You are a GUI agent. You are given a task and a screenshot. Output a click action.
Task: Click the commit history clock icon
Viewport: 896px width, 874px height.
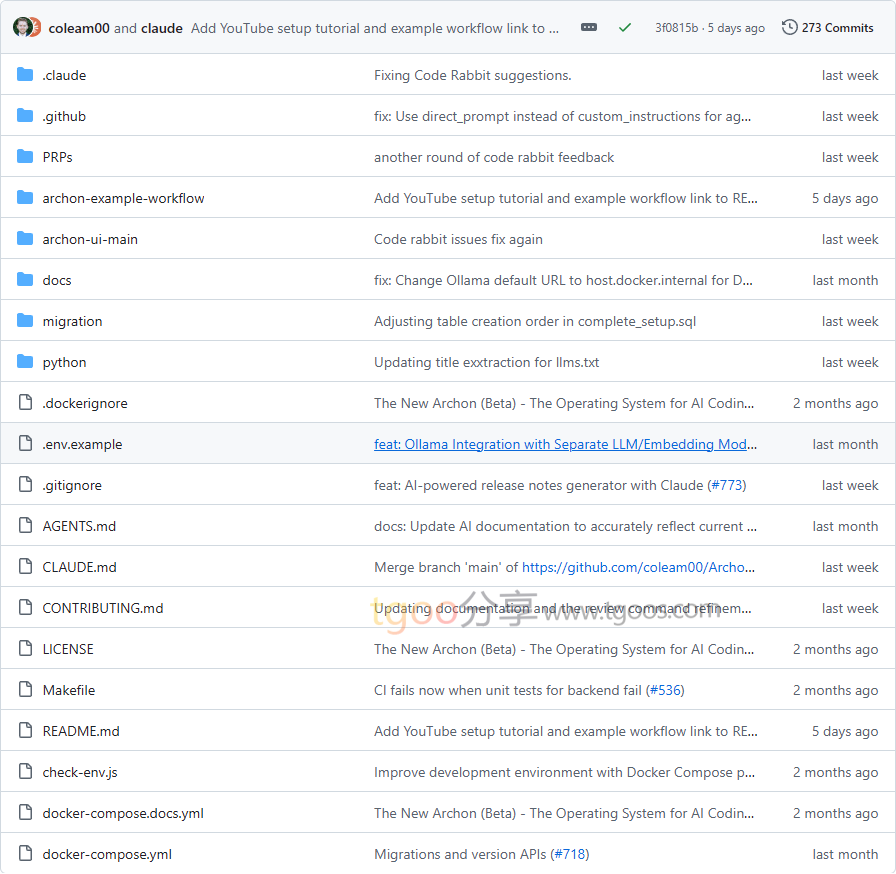point(789,28)
